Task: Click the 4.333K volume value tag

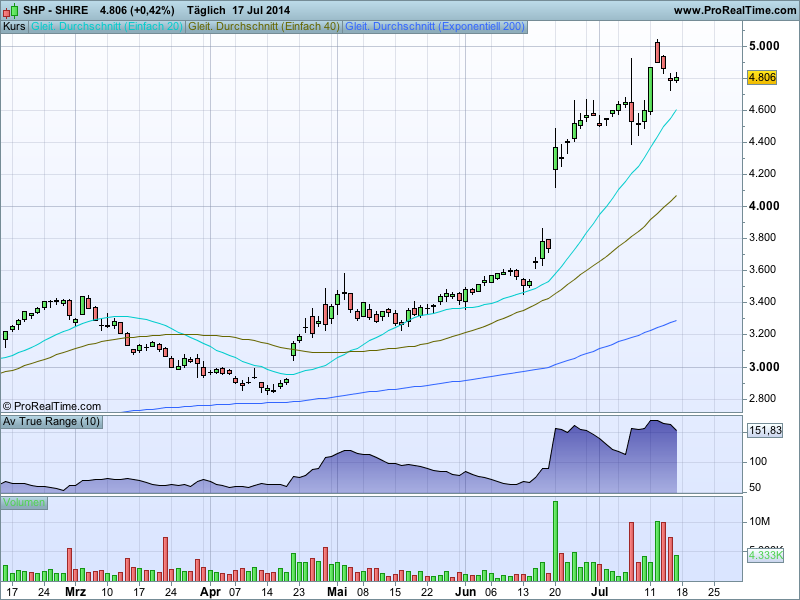Action: point(765,555)
